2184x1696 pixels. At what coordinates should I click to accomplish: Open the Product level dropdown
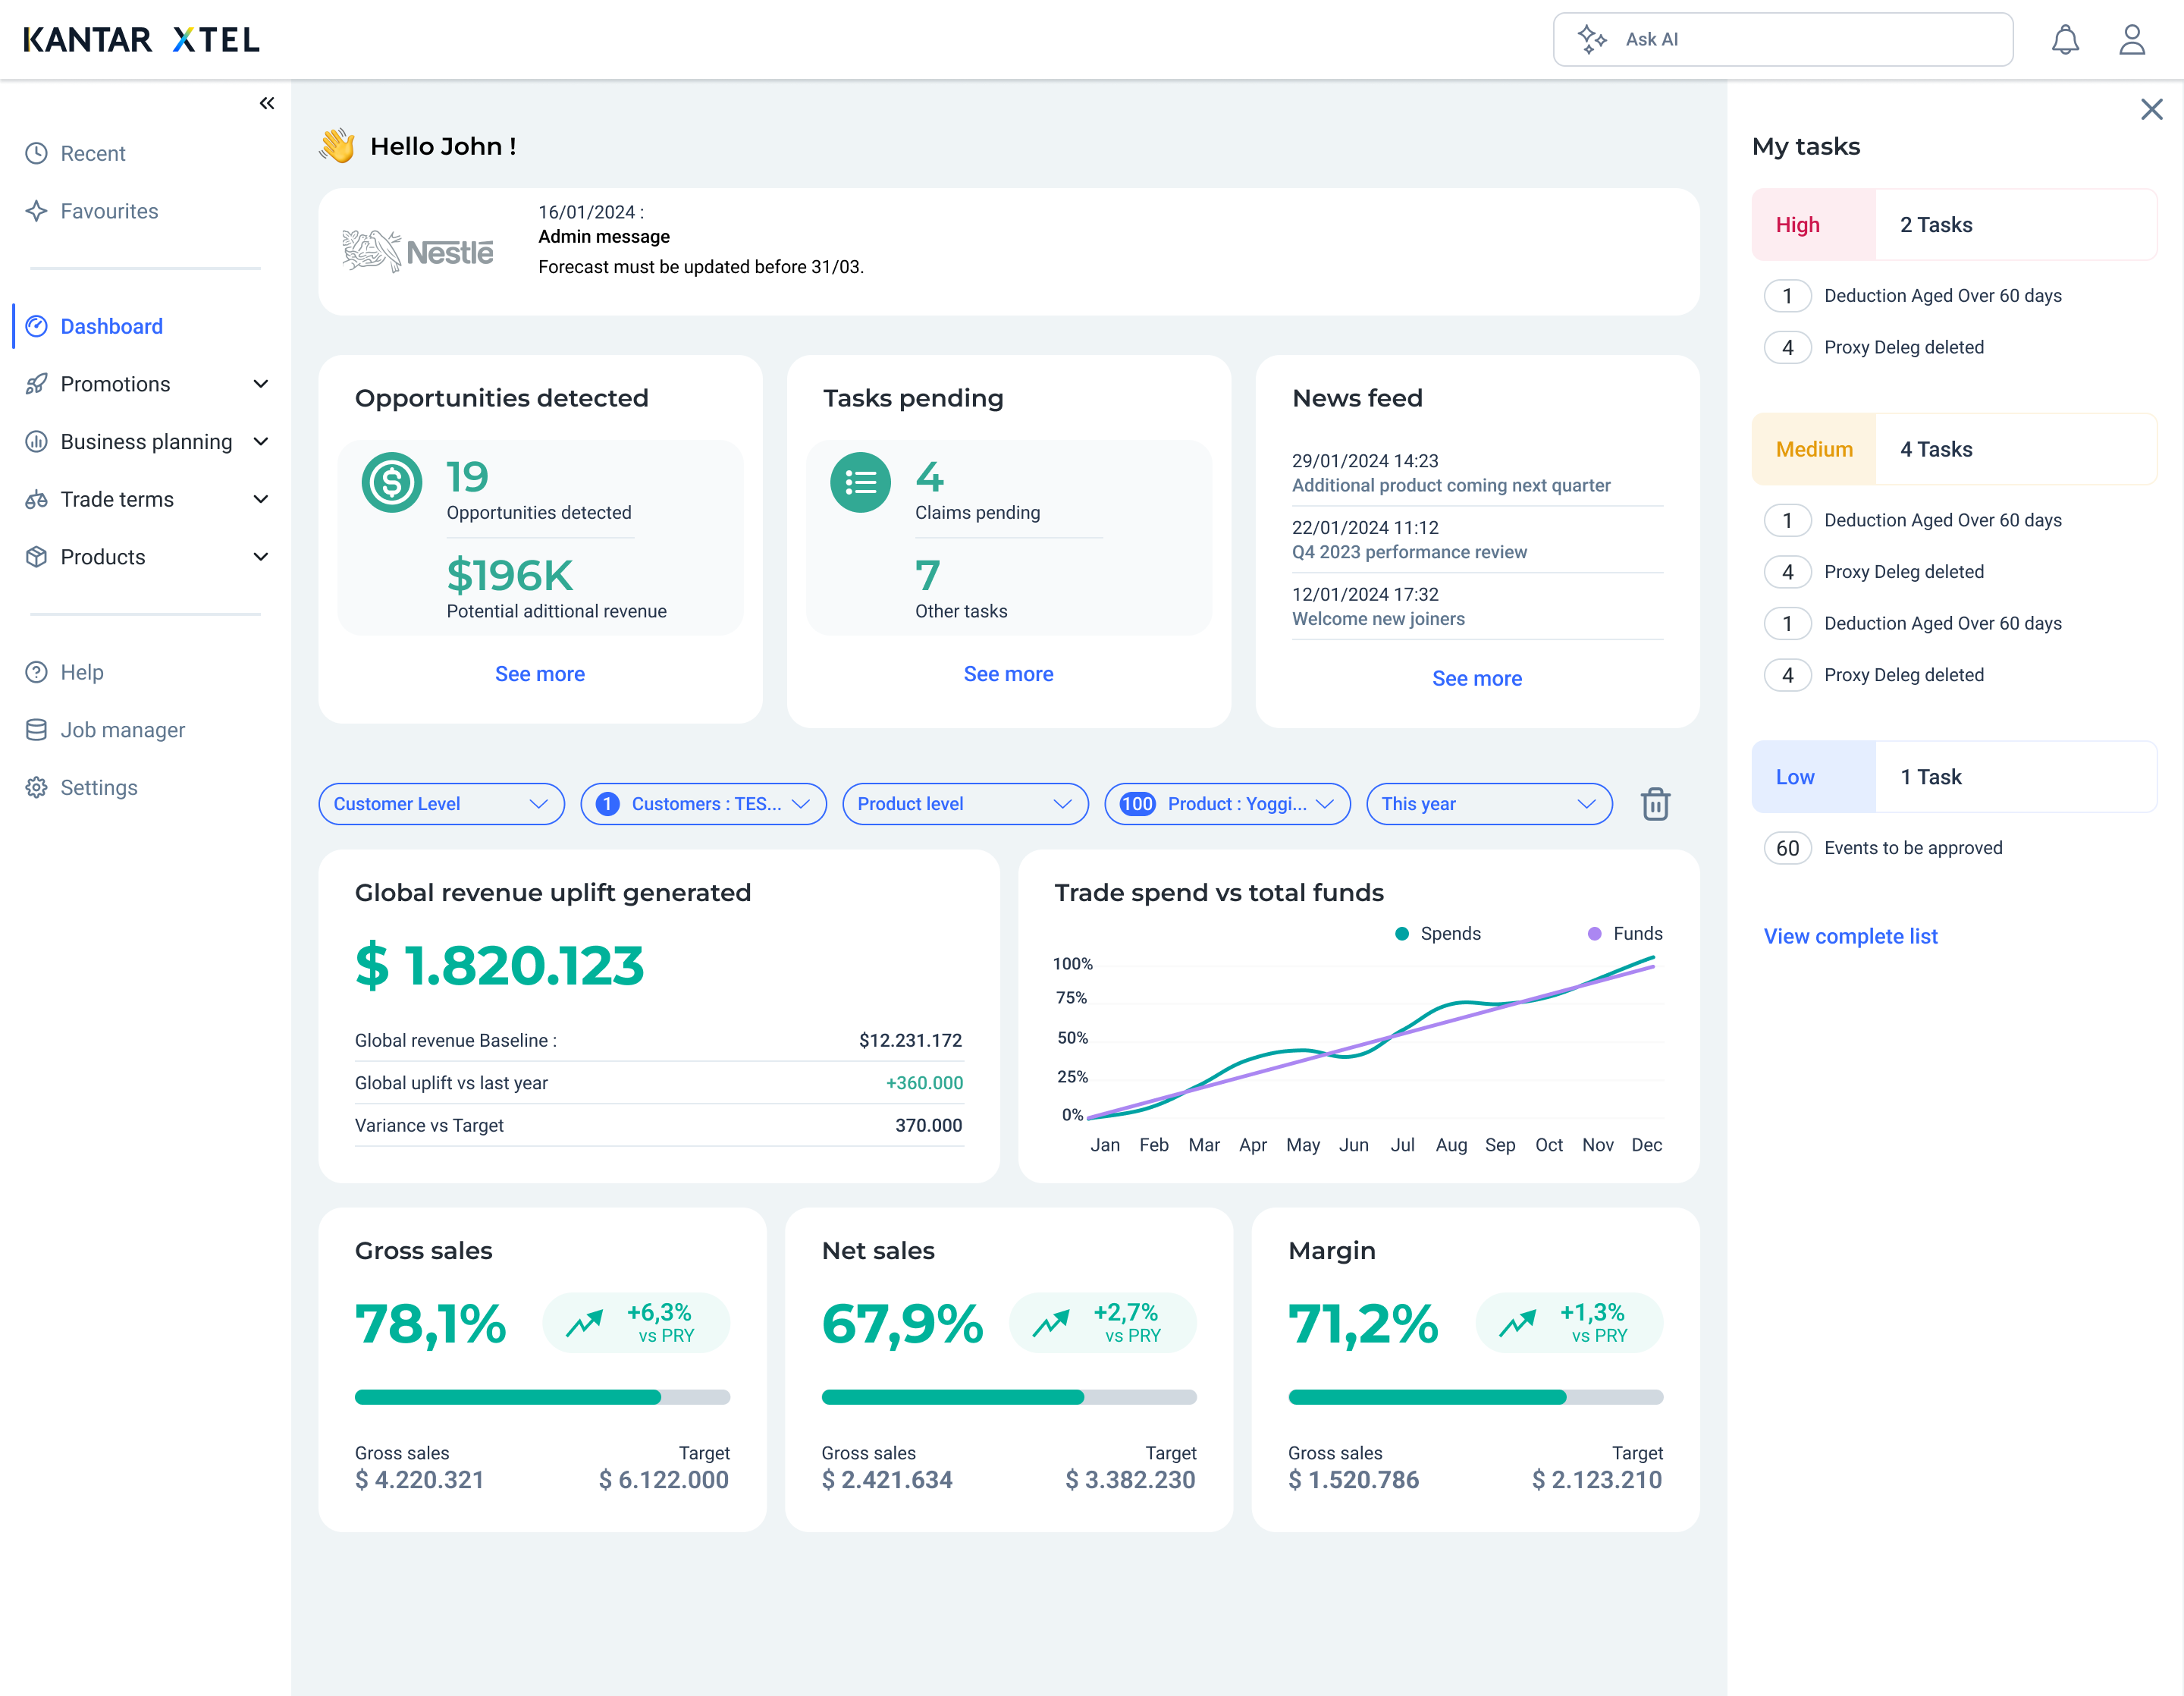[964, 804]
